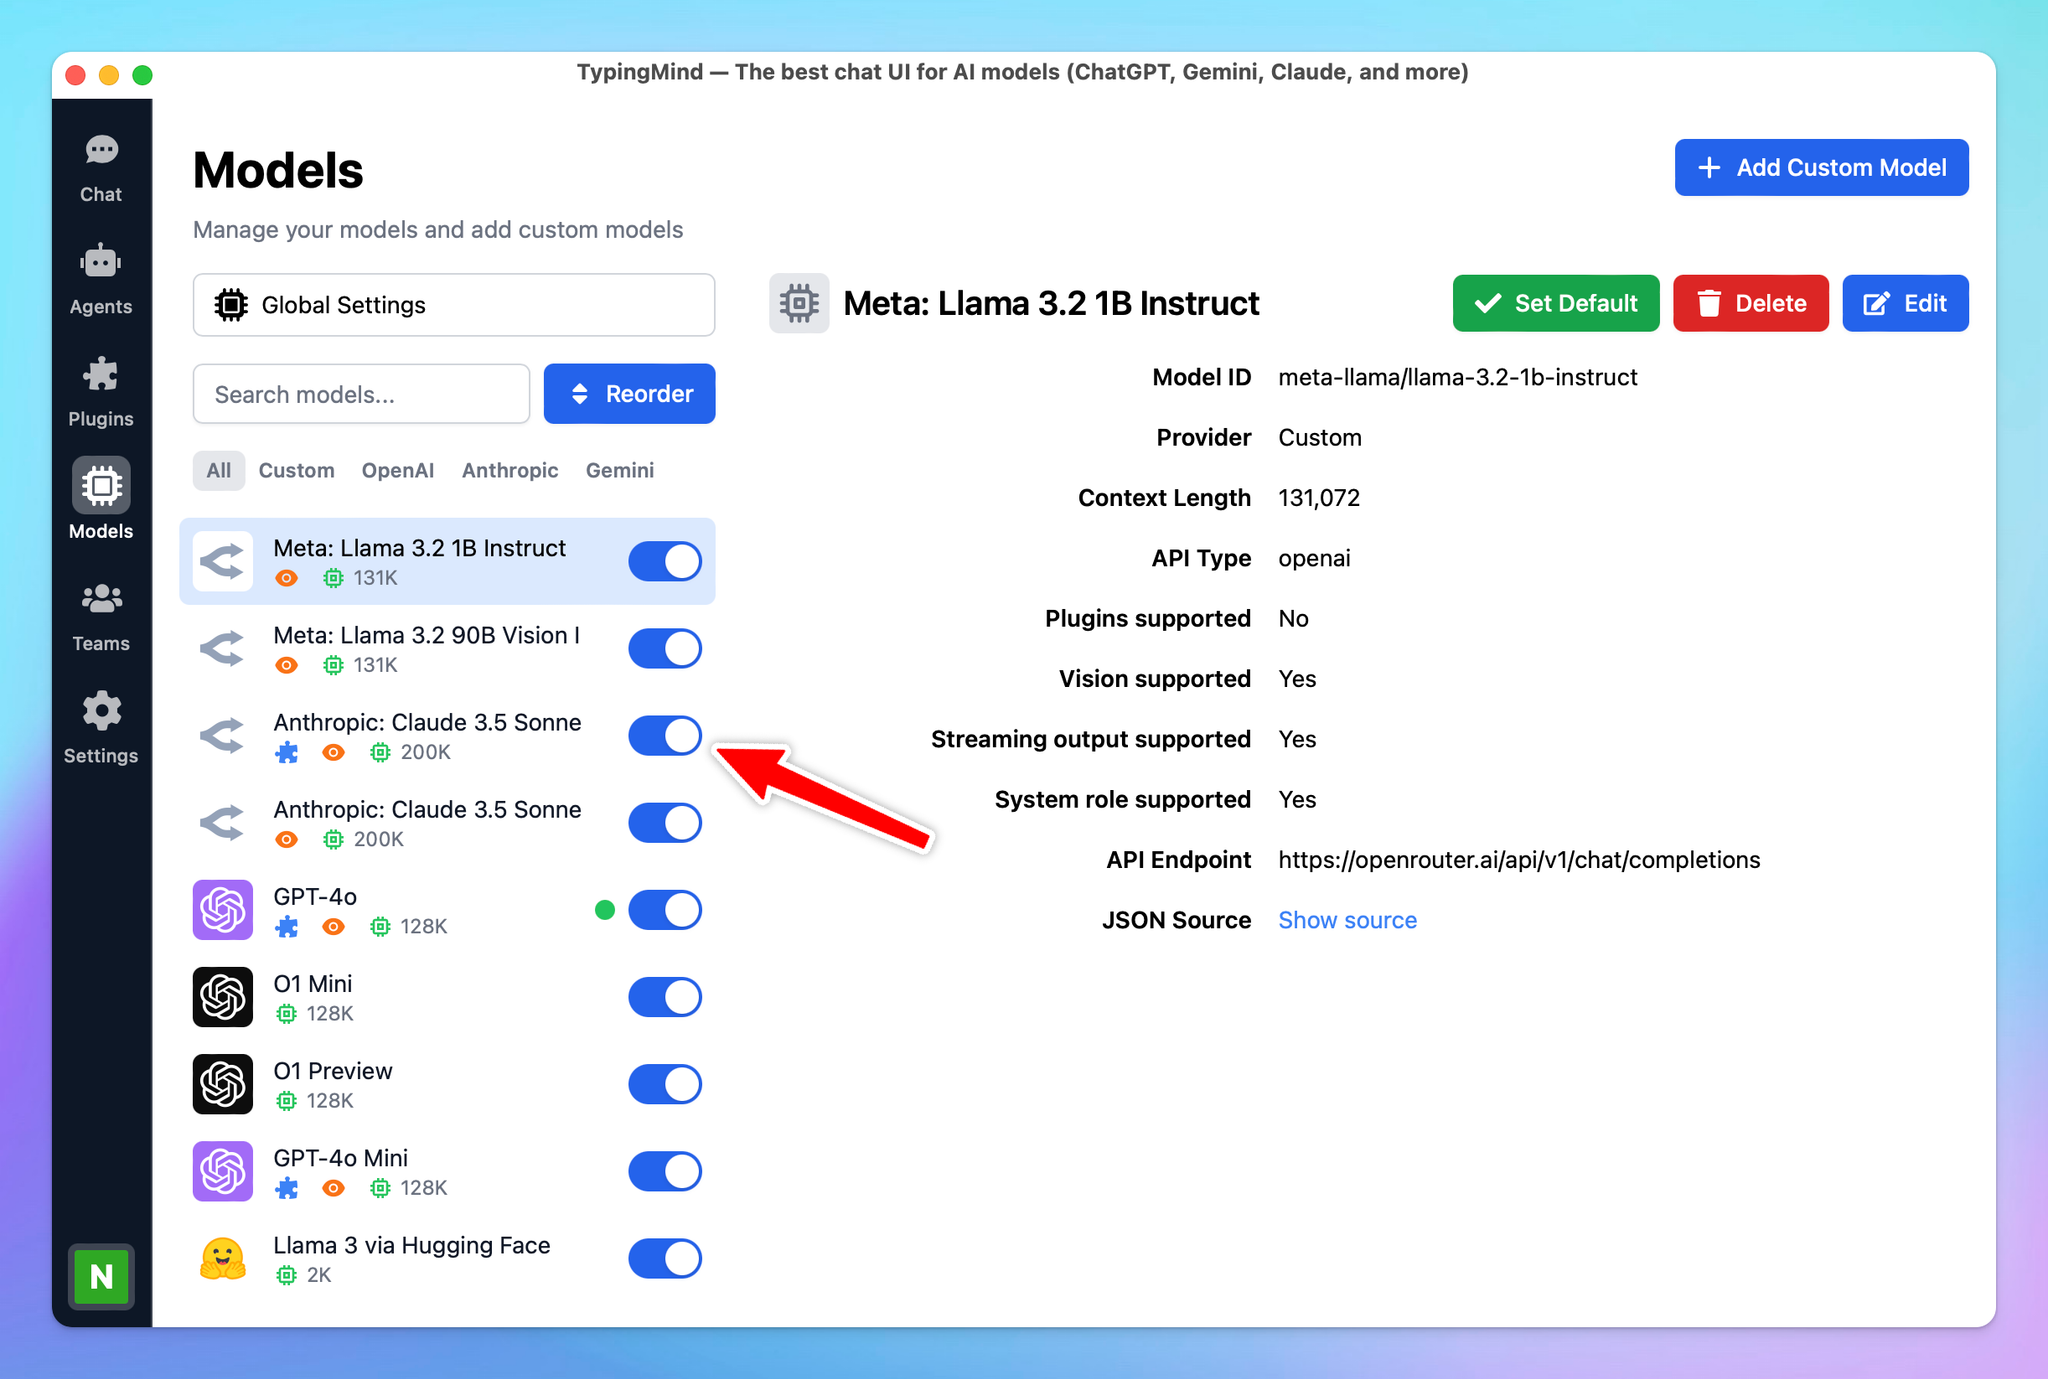The width and height of the screenshot is (2048, 1379).
Task: Open the Teams people icon
Action: tap(101, 599)
